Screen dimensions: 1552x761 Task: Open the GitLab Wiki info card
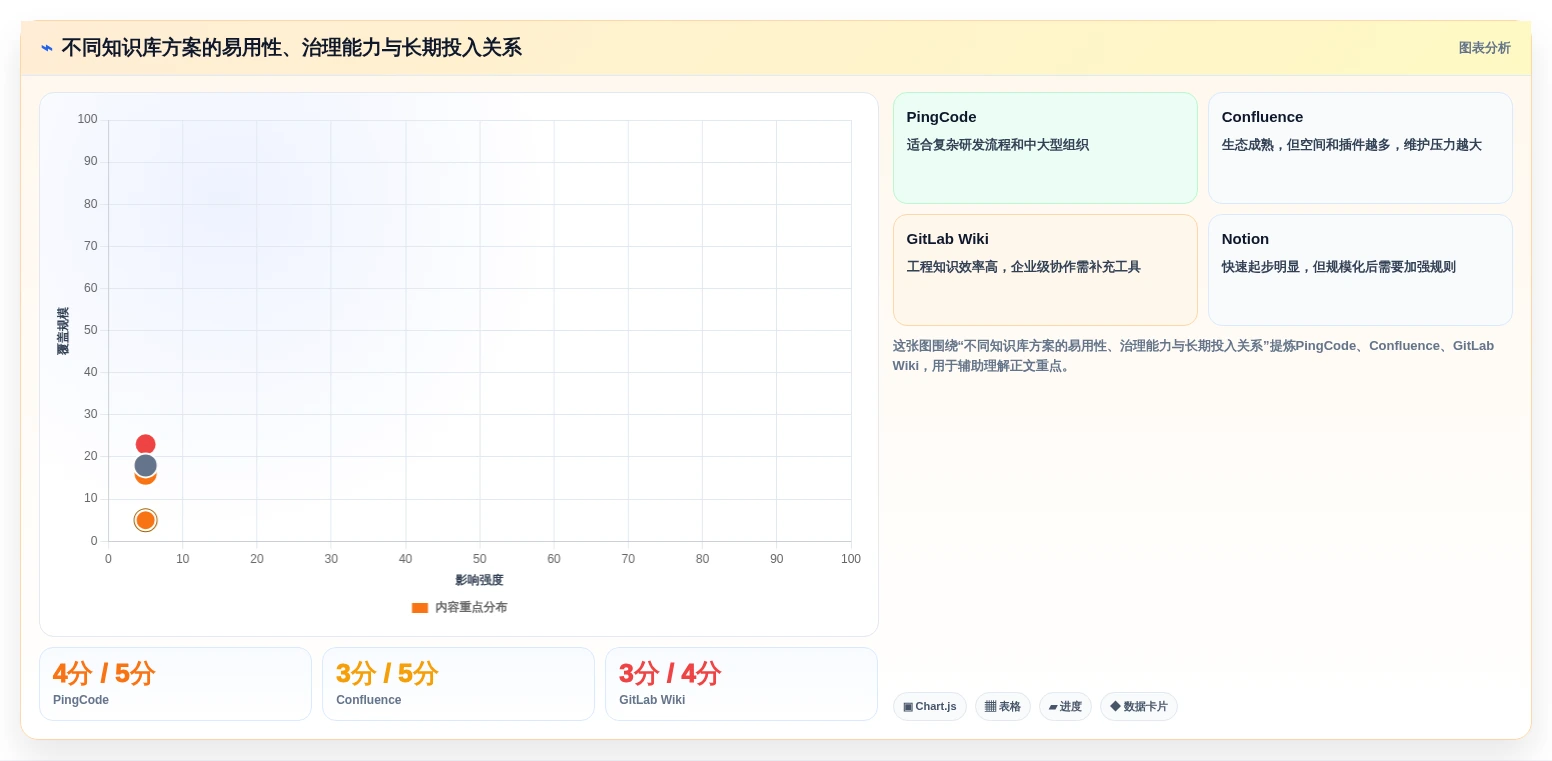(1045, 270)
